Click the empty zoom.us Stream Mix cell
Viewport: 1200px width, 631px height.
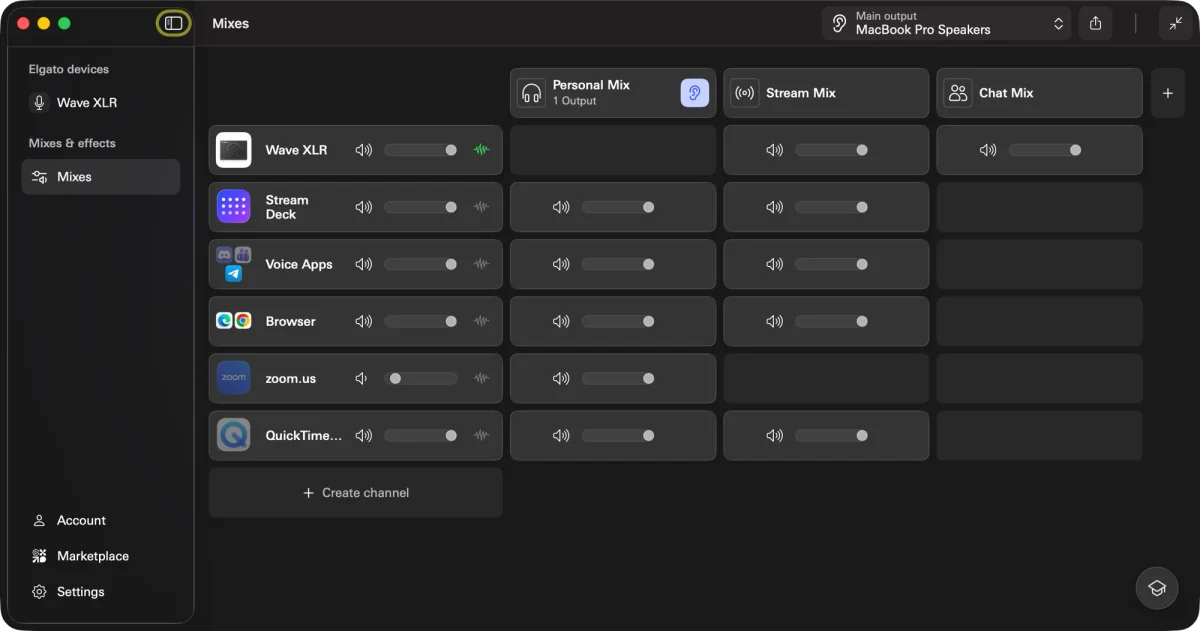(826, 378)
